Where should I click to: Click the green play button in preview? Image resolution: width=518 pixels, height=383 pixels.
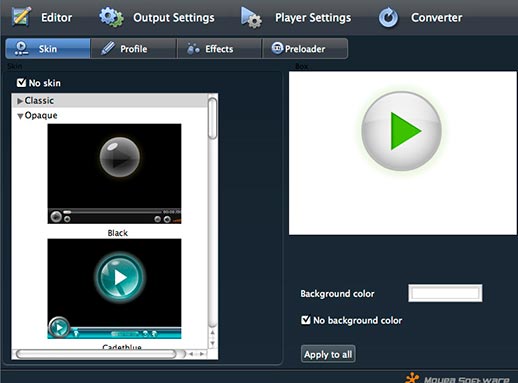(402, 131)
